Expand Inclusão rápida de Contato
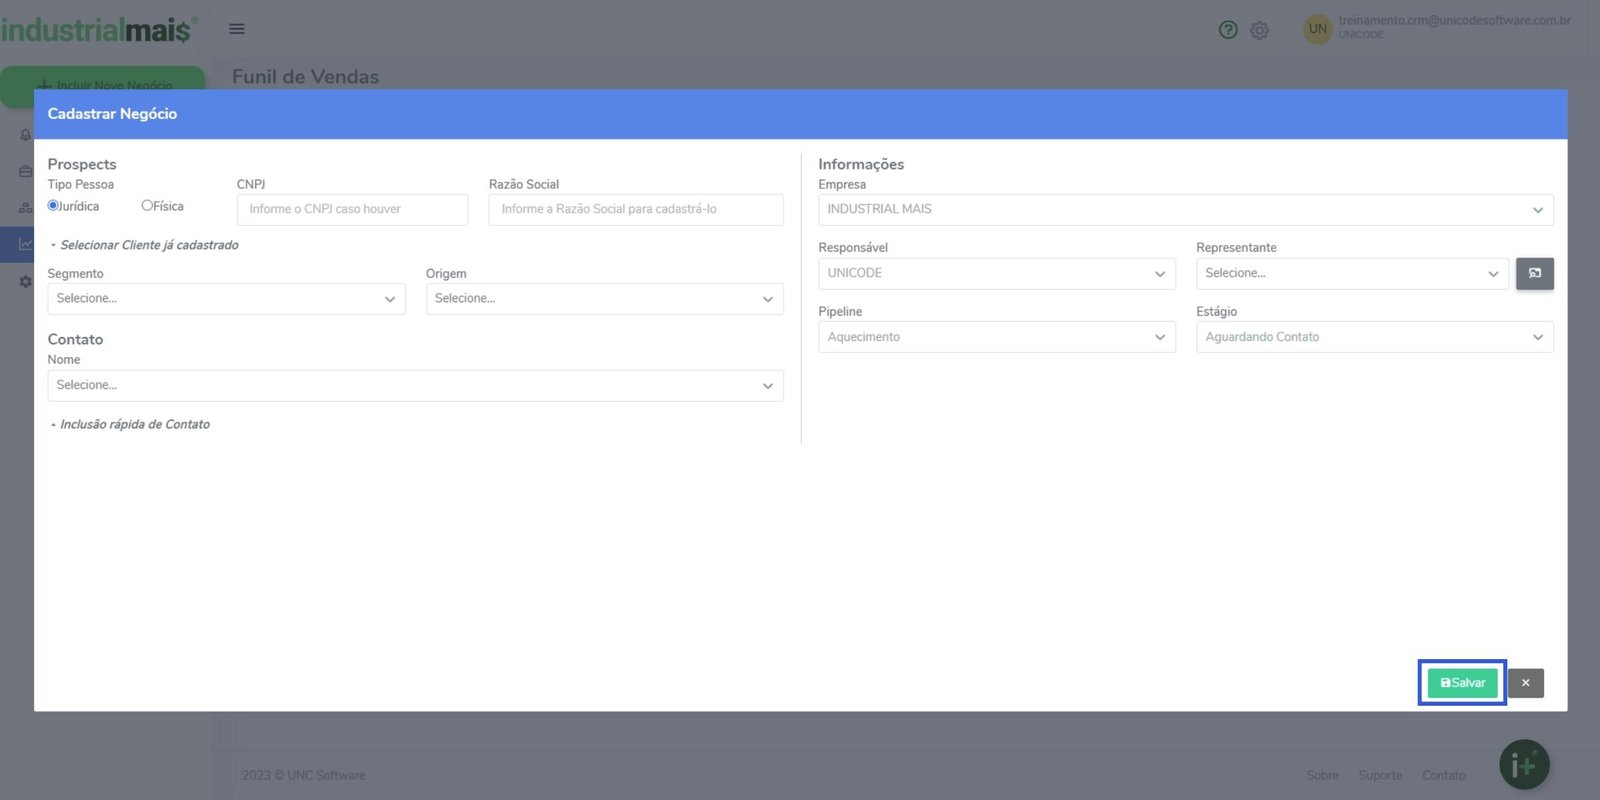 pyautogui.click(x=134, y=425)
